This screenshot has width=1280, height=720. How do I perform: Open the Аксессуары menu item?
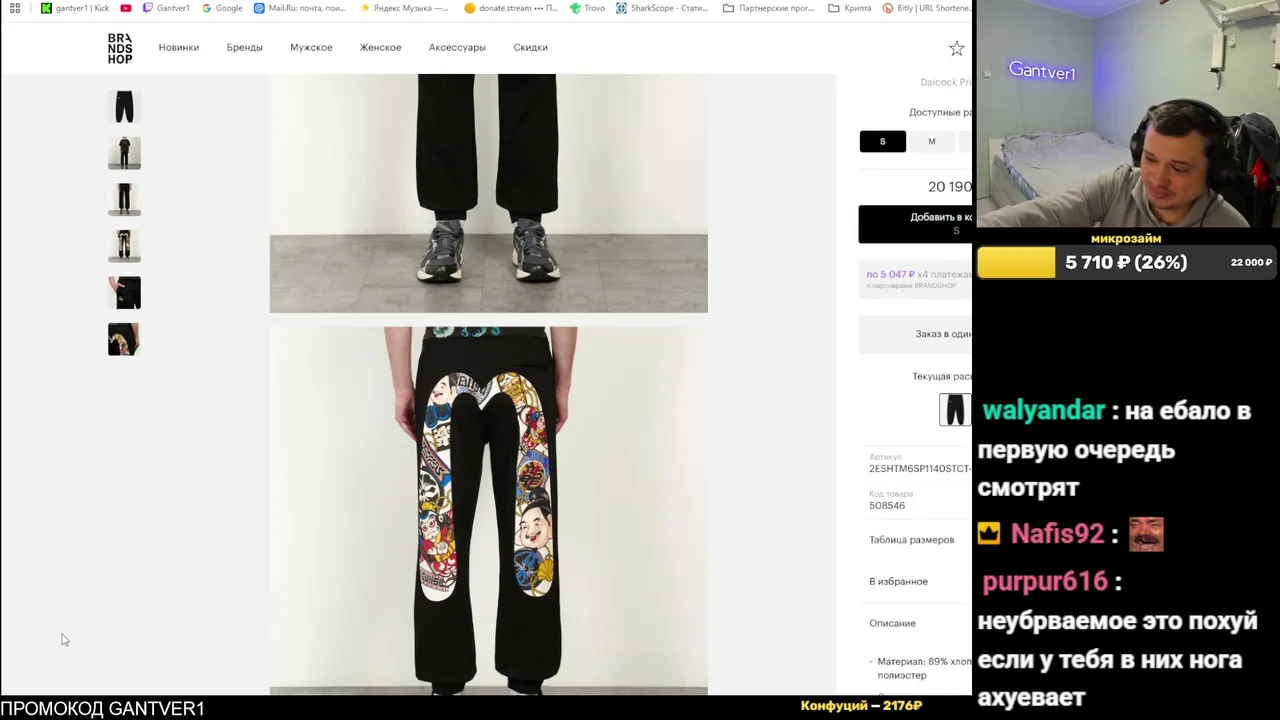click(457, 47)
